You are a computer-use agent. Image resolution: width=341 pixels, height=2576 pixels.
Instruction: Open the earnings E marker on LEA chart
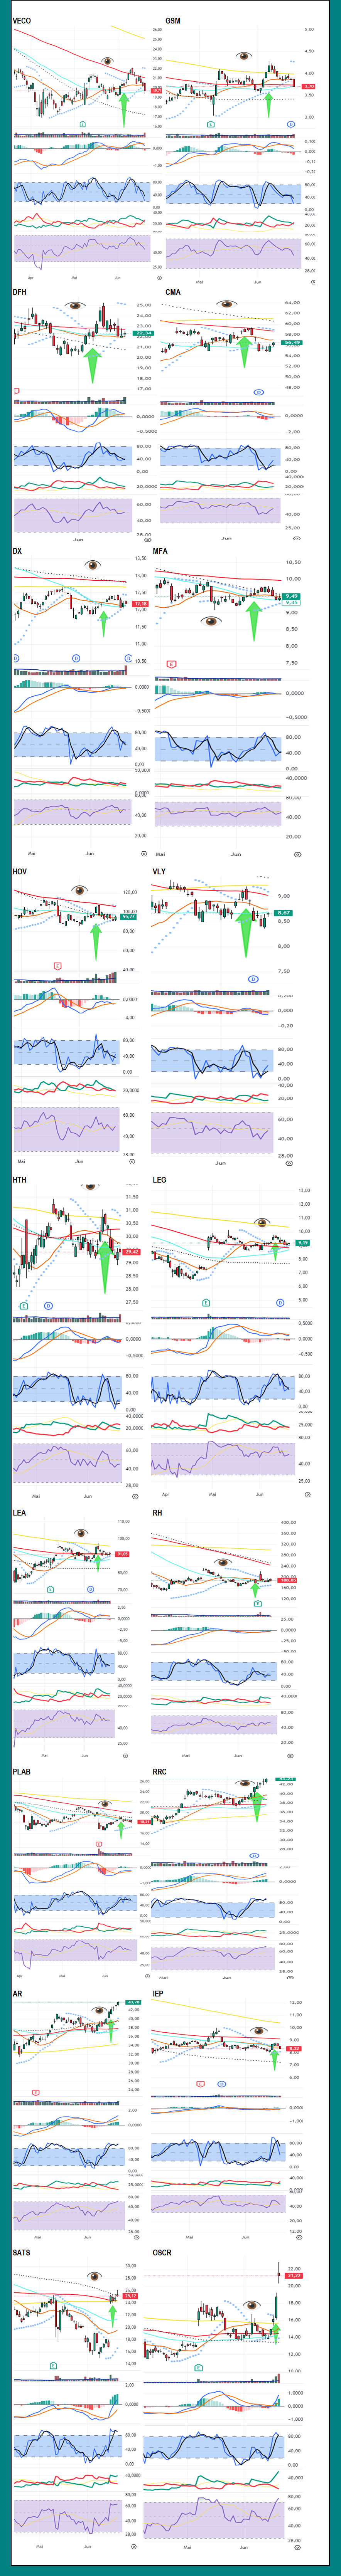click(51, 1589)
